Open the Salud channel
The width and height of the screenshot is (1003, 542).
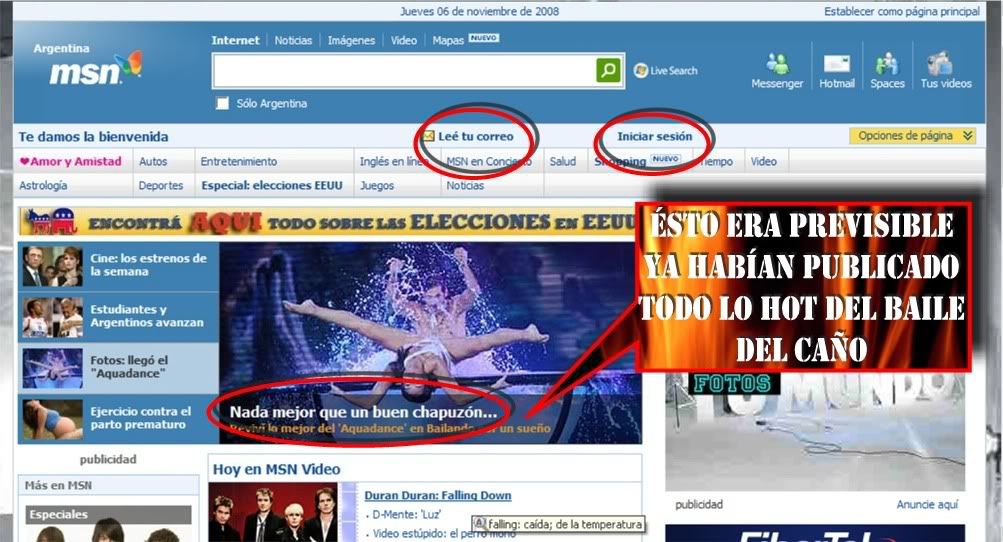click(563, 161)
